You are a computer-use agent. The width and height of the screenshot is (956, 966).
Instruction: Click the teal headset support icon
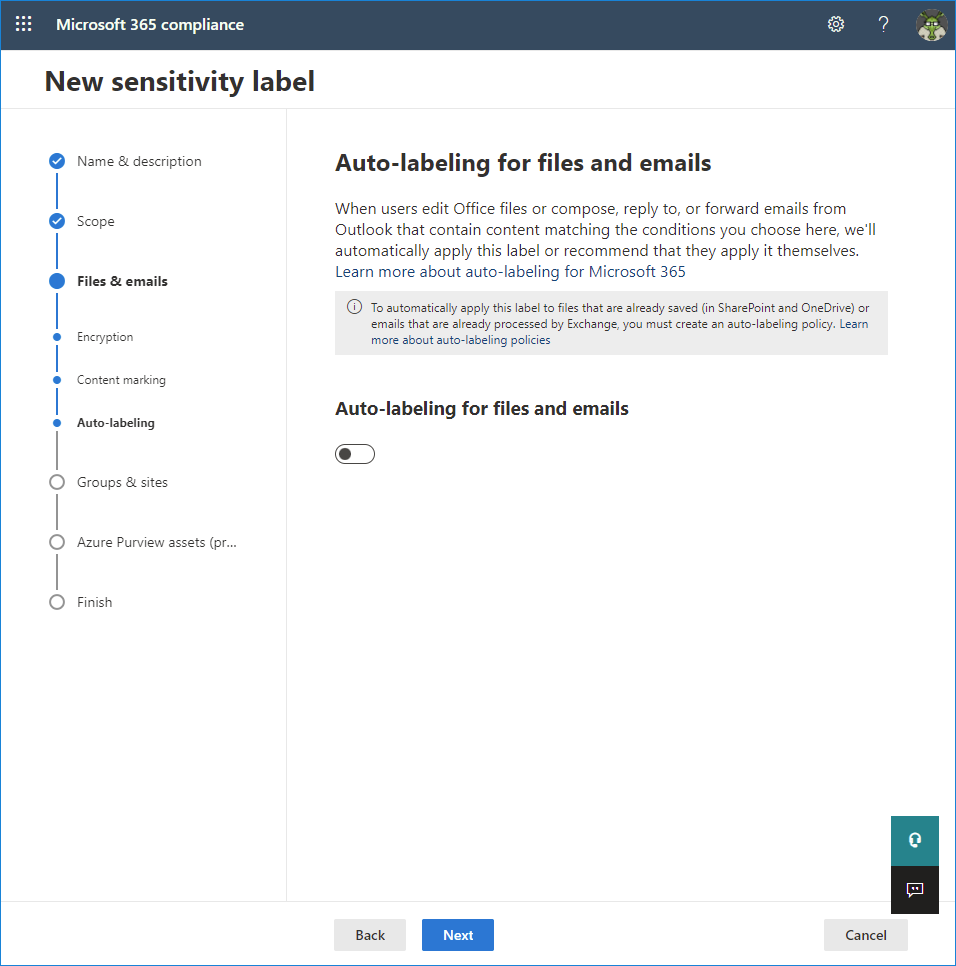point(915,840)
